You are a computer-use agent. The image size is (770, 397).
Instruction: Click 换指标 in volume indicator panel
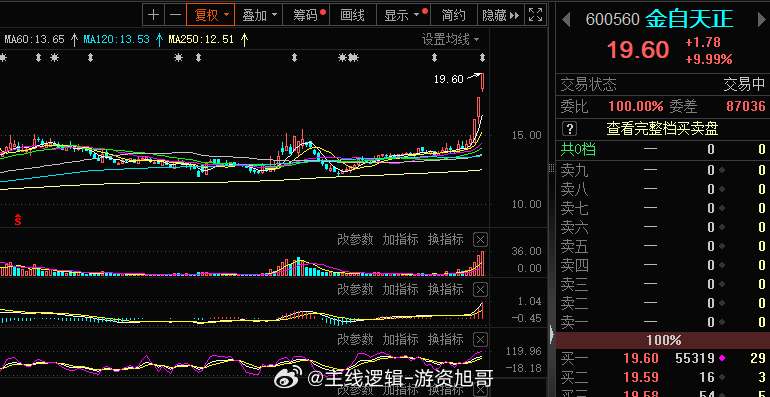pyautogui.click(x=445, y=240)
